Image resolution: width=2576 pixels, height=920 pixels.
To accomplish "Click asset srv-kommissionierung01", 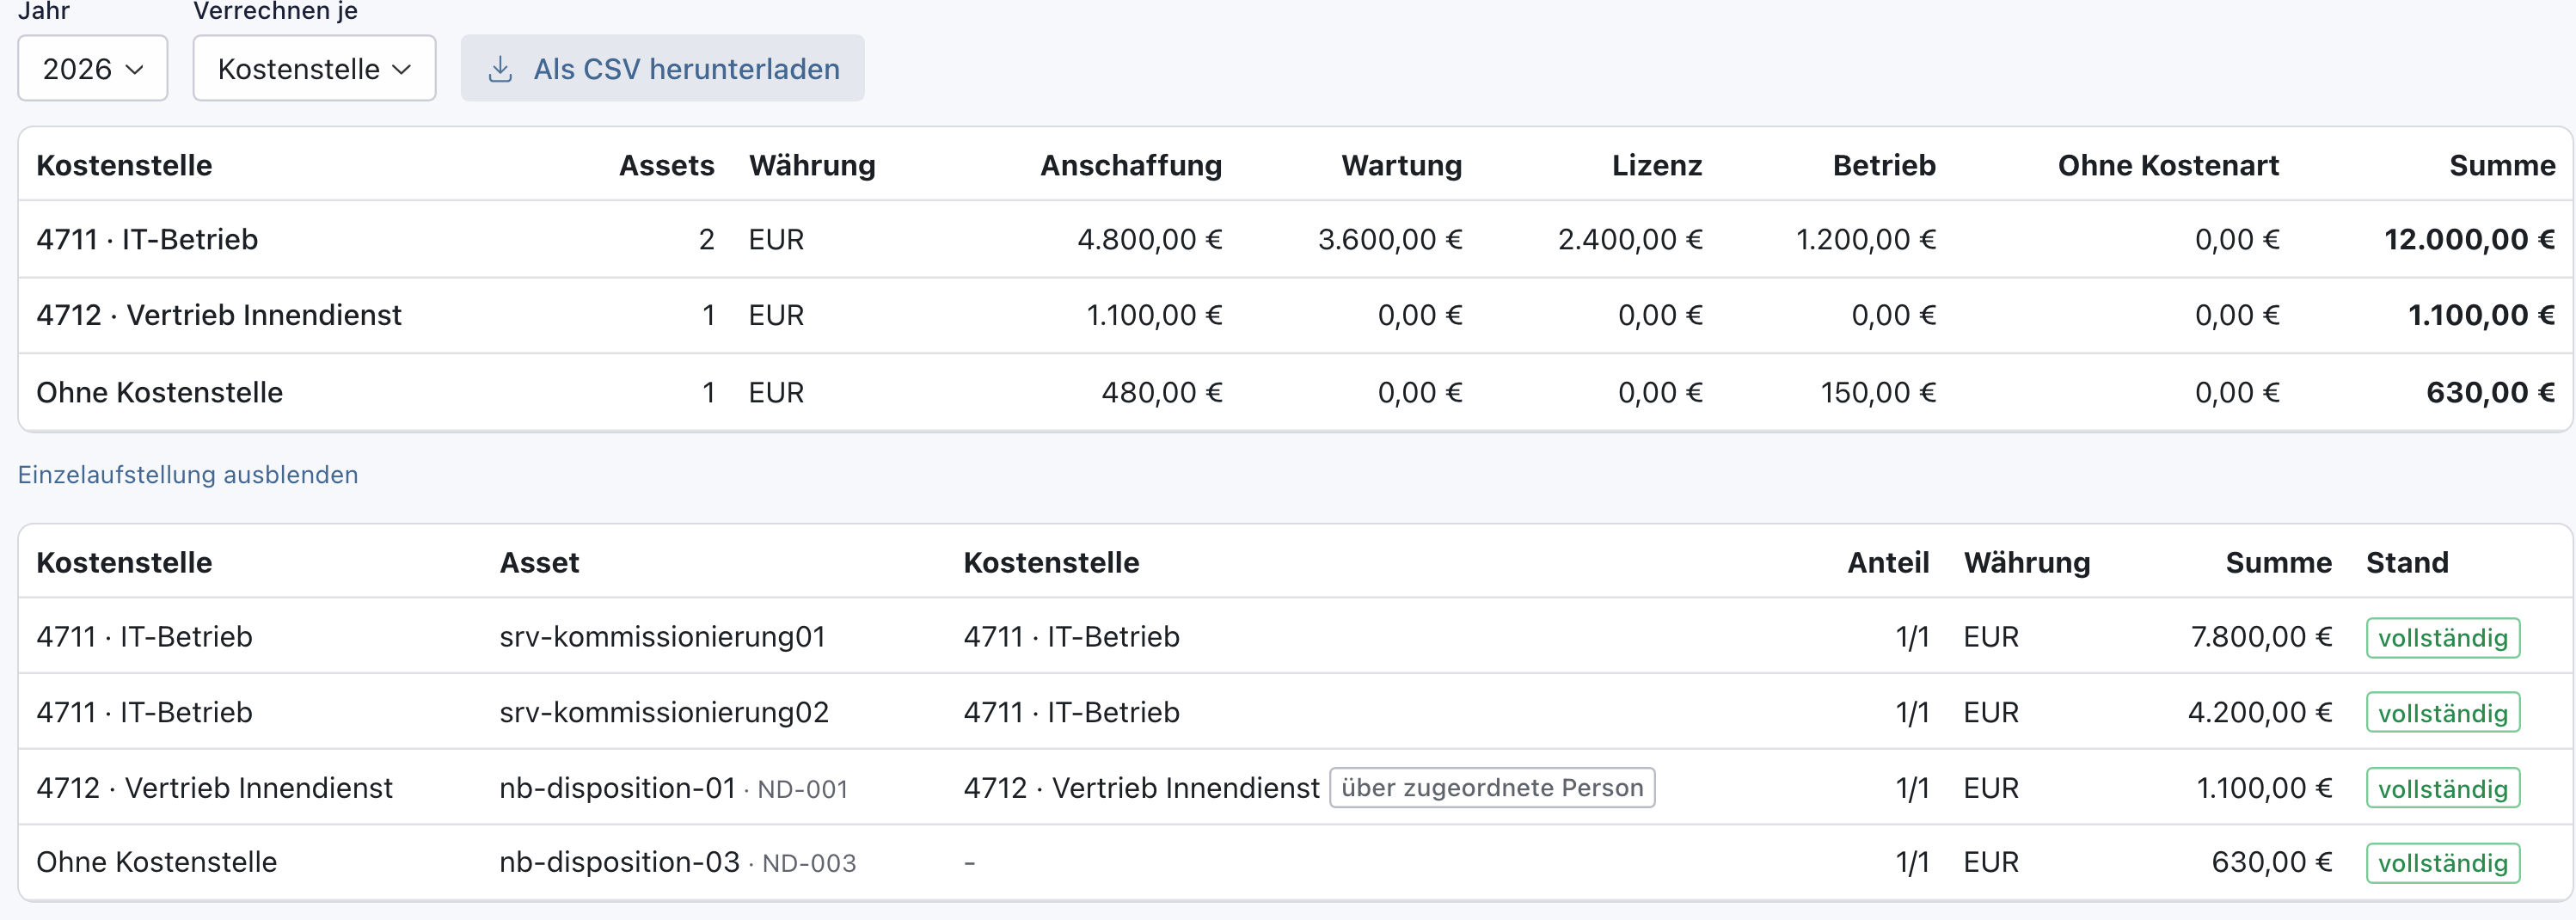I will (x=662, y=637).
